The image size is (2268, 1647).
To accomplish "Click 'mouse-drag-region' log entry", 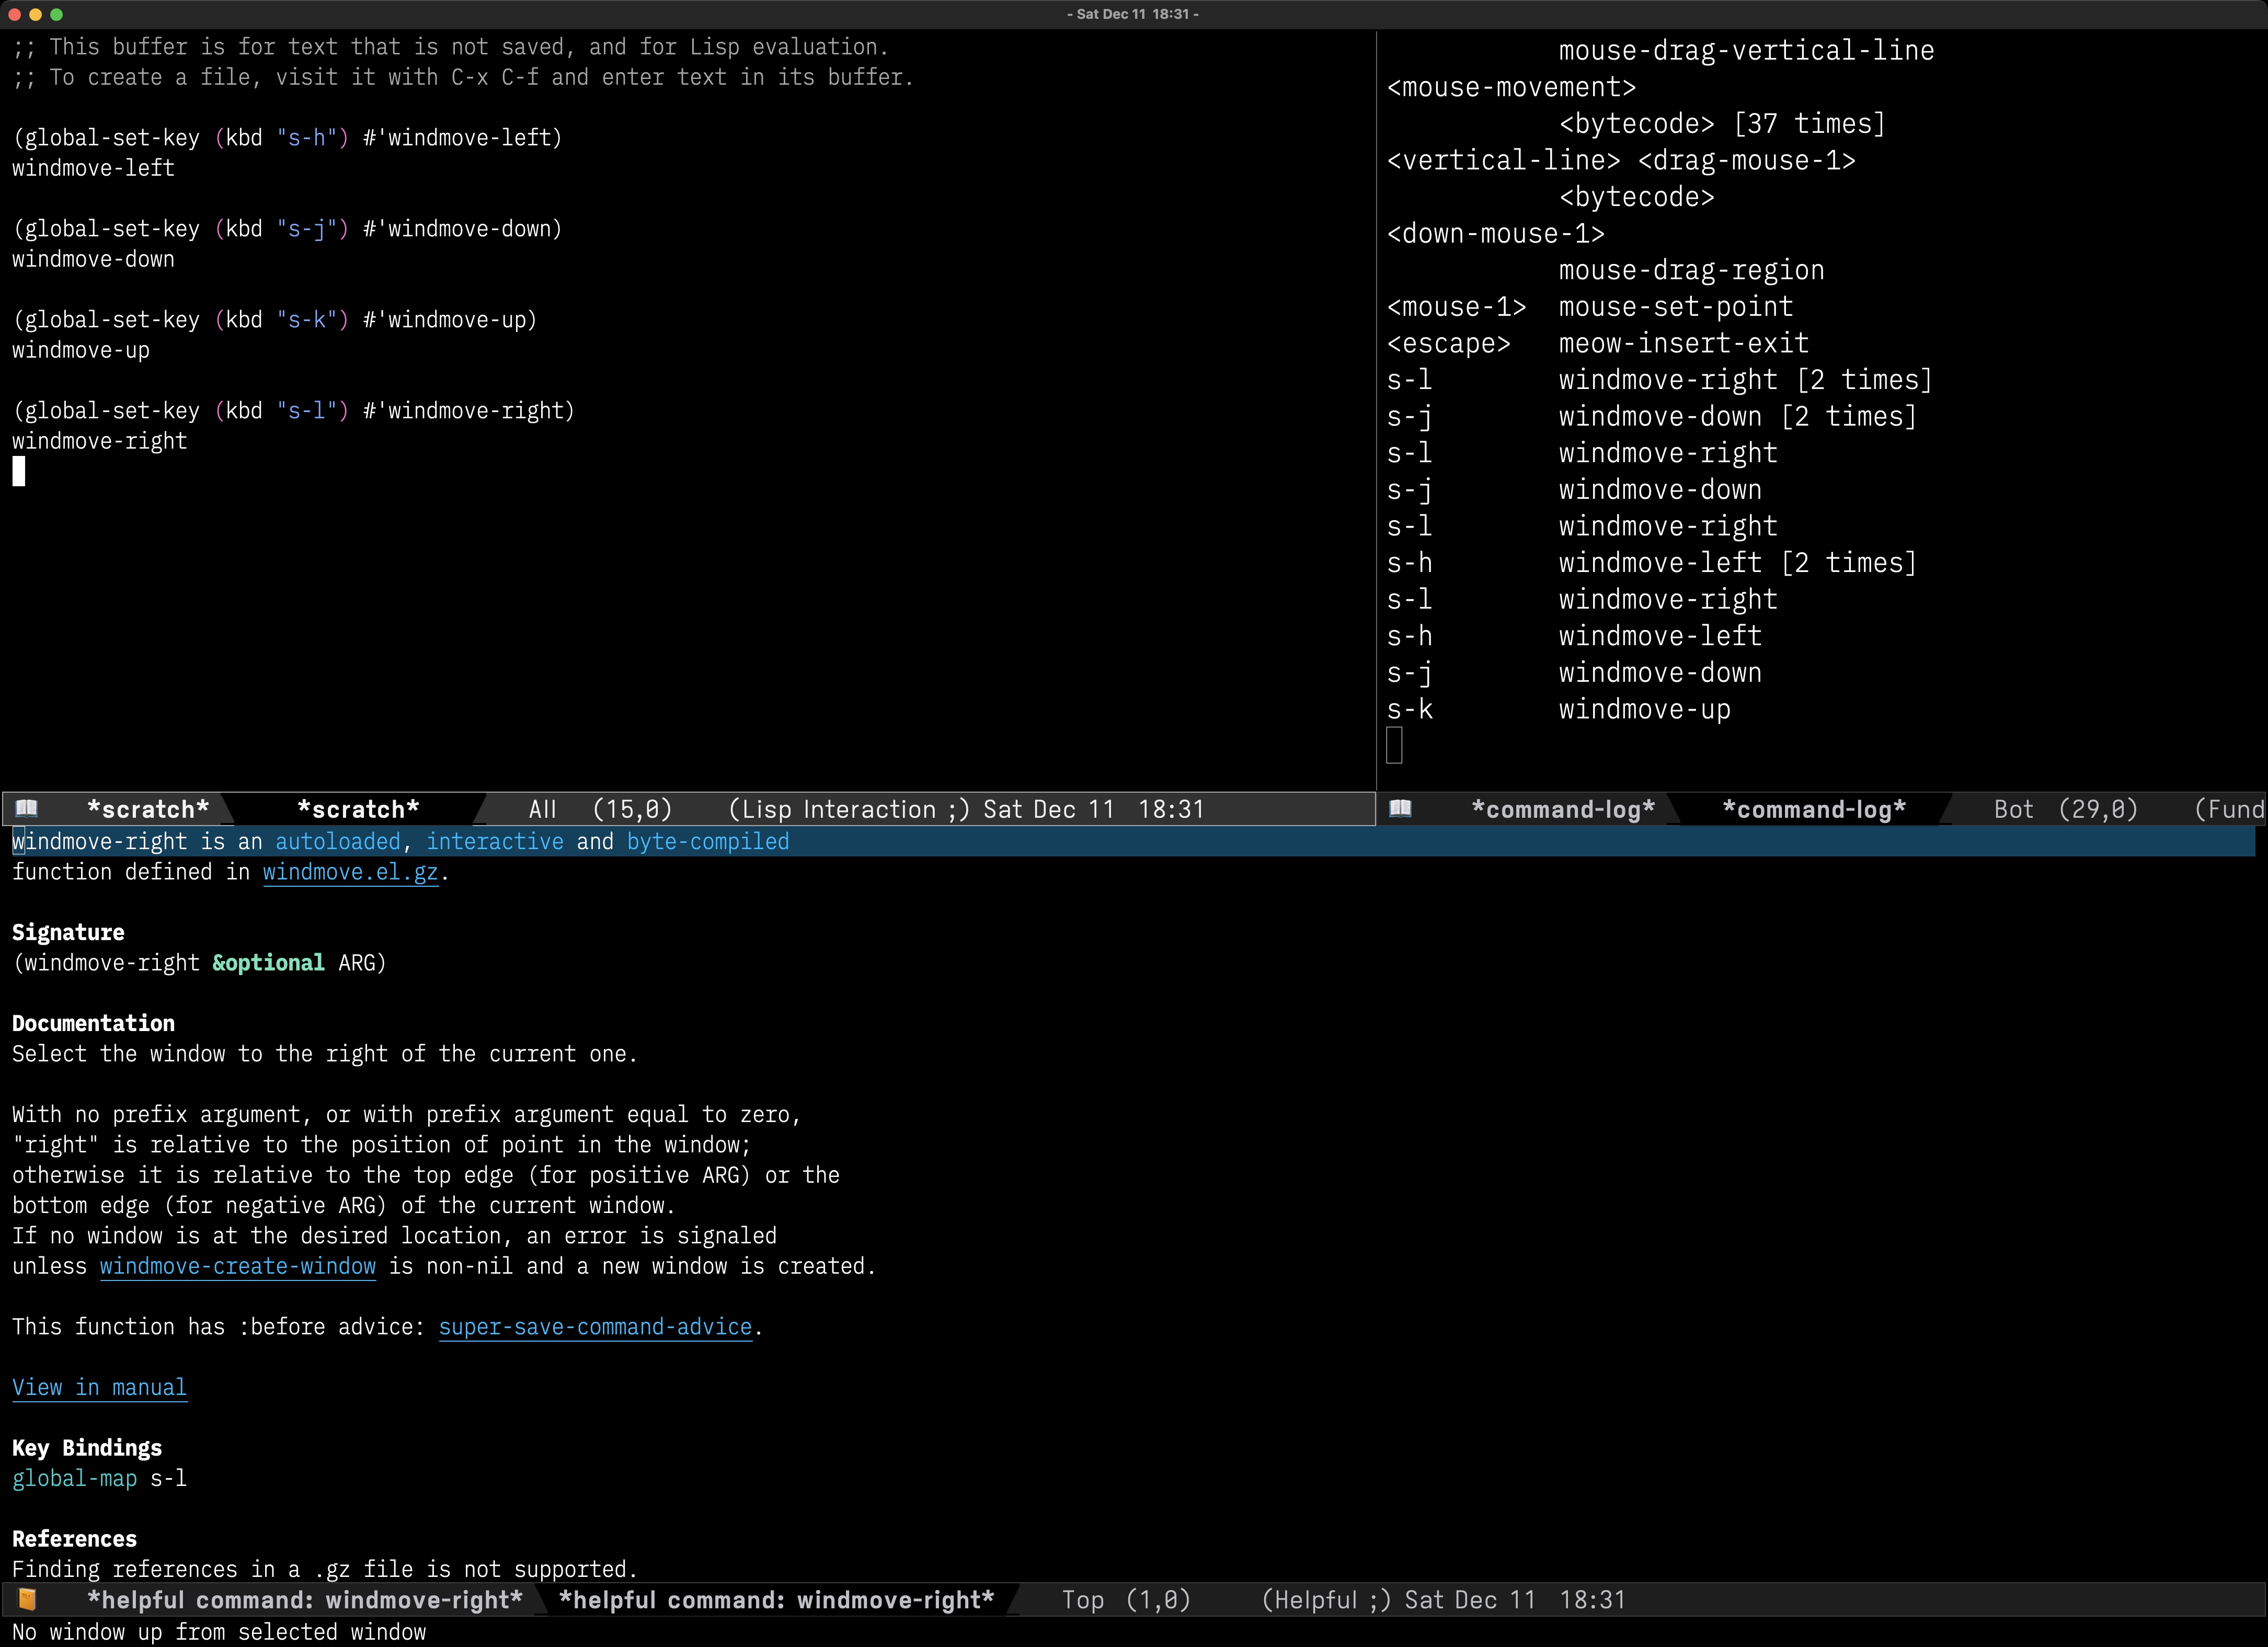I will (x=1691, y=270).
